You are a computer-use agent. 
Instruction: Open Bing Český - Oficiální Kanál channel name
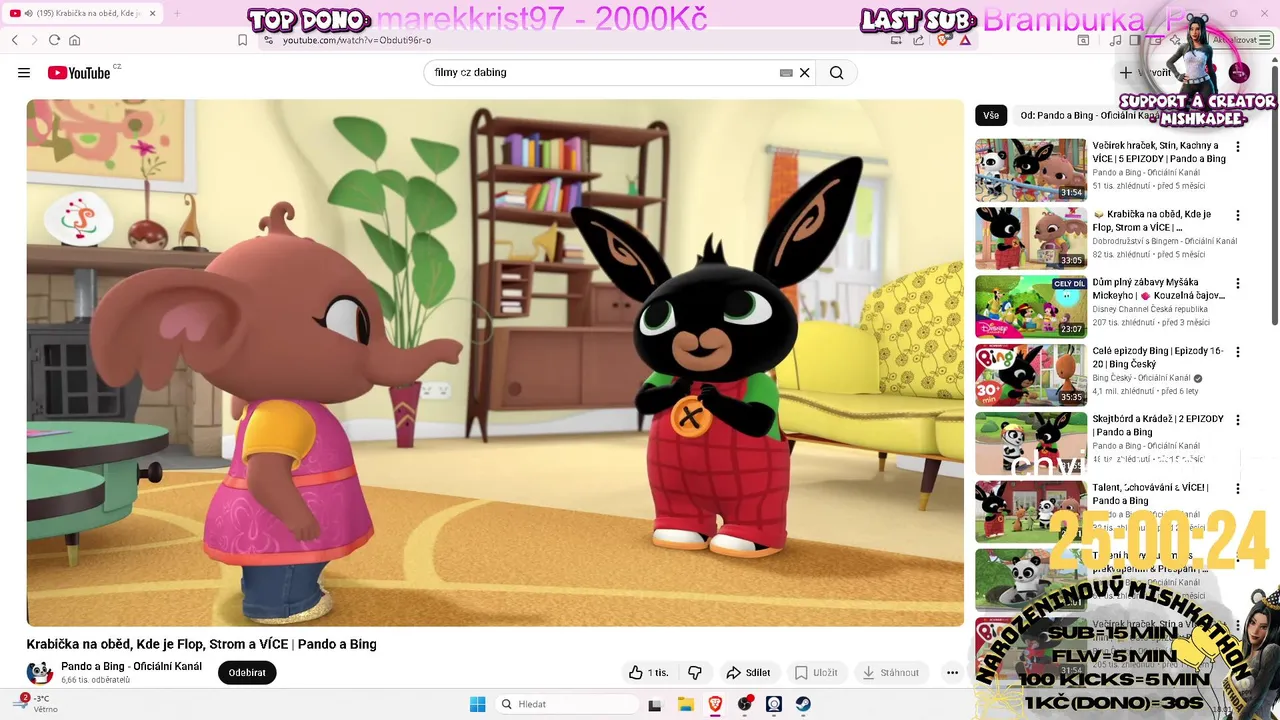[1141, 378]
